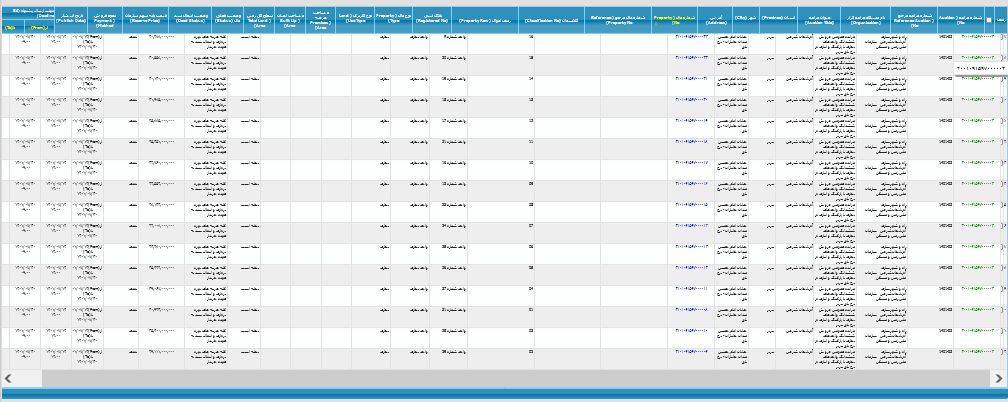Click the City column header
The width and height of the screenshot is (1008, 402).
click(746, 19)
